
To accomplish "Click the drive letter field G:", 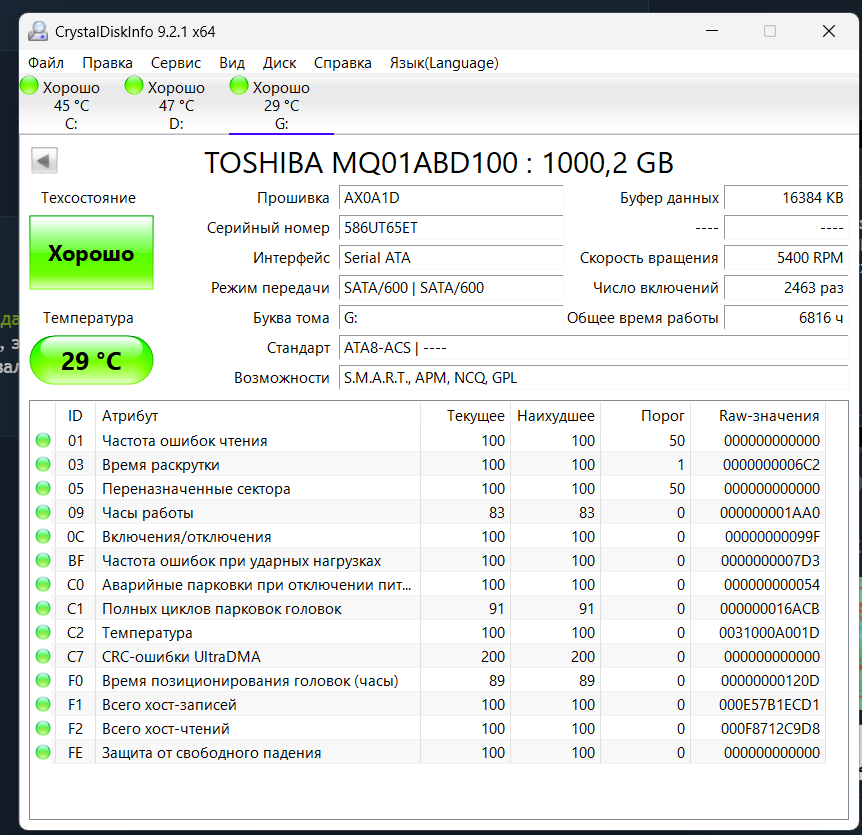I will [451, 318].
